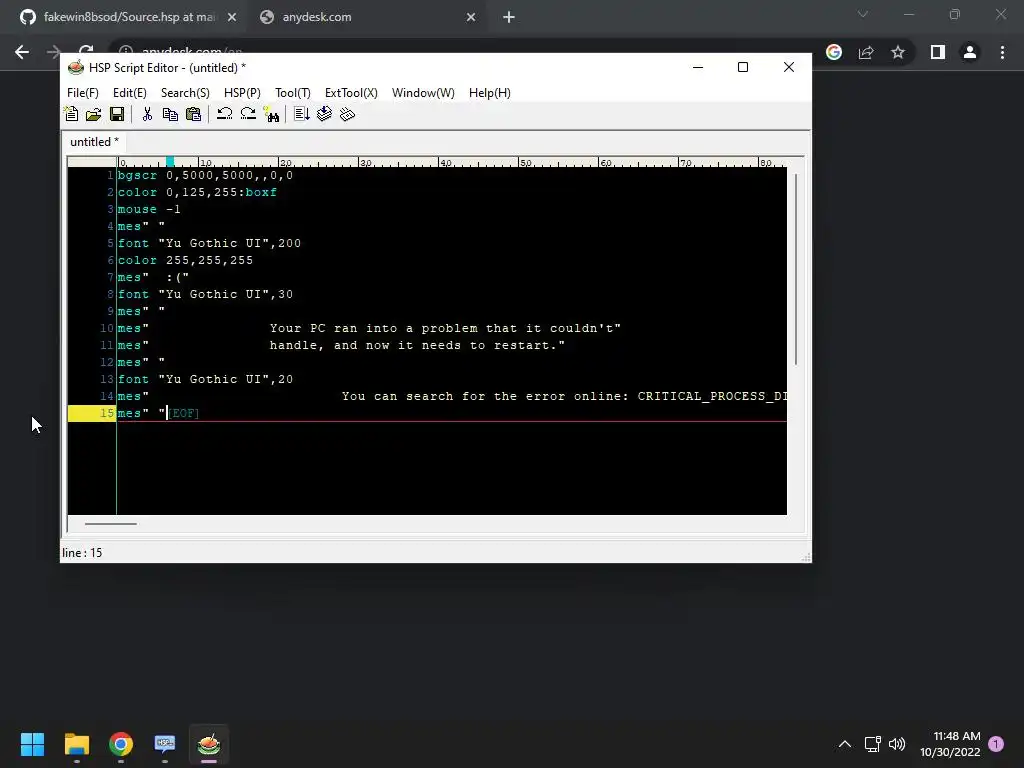Screen dimensions: 1024x768
Task: Click line number 15 in the gutter
Action: 106,413
